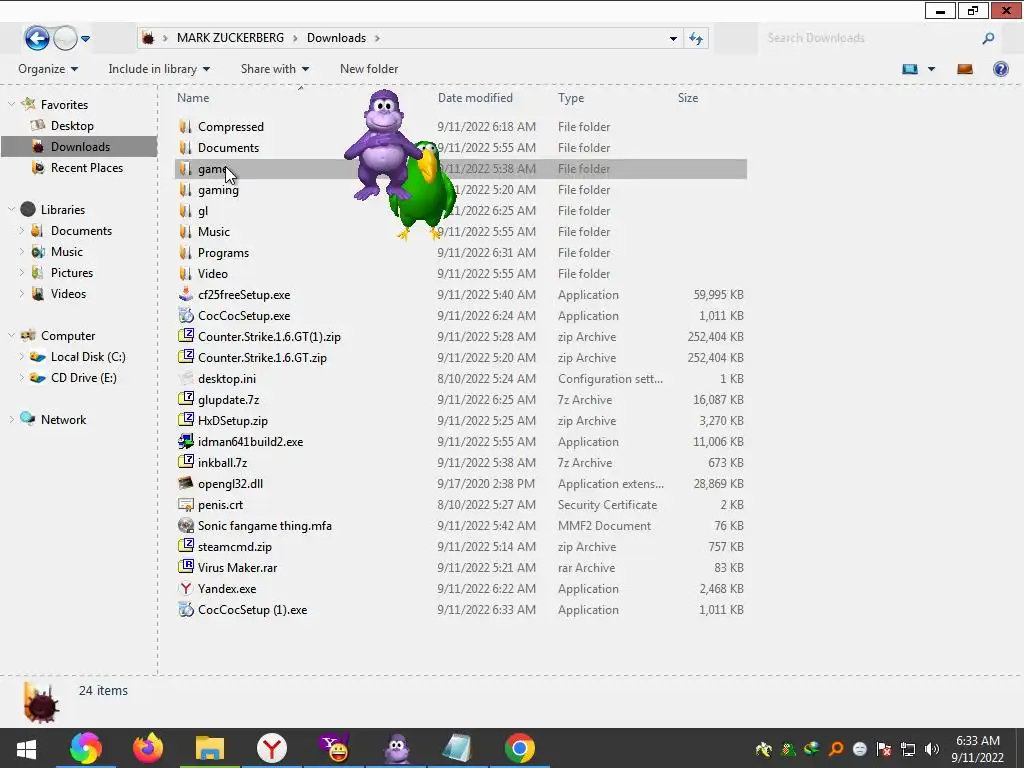
Task: Collapse the Computer group
Action: tap(11, 336)
